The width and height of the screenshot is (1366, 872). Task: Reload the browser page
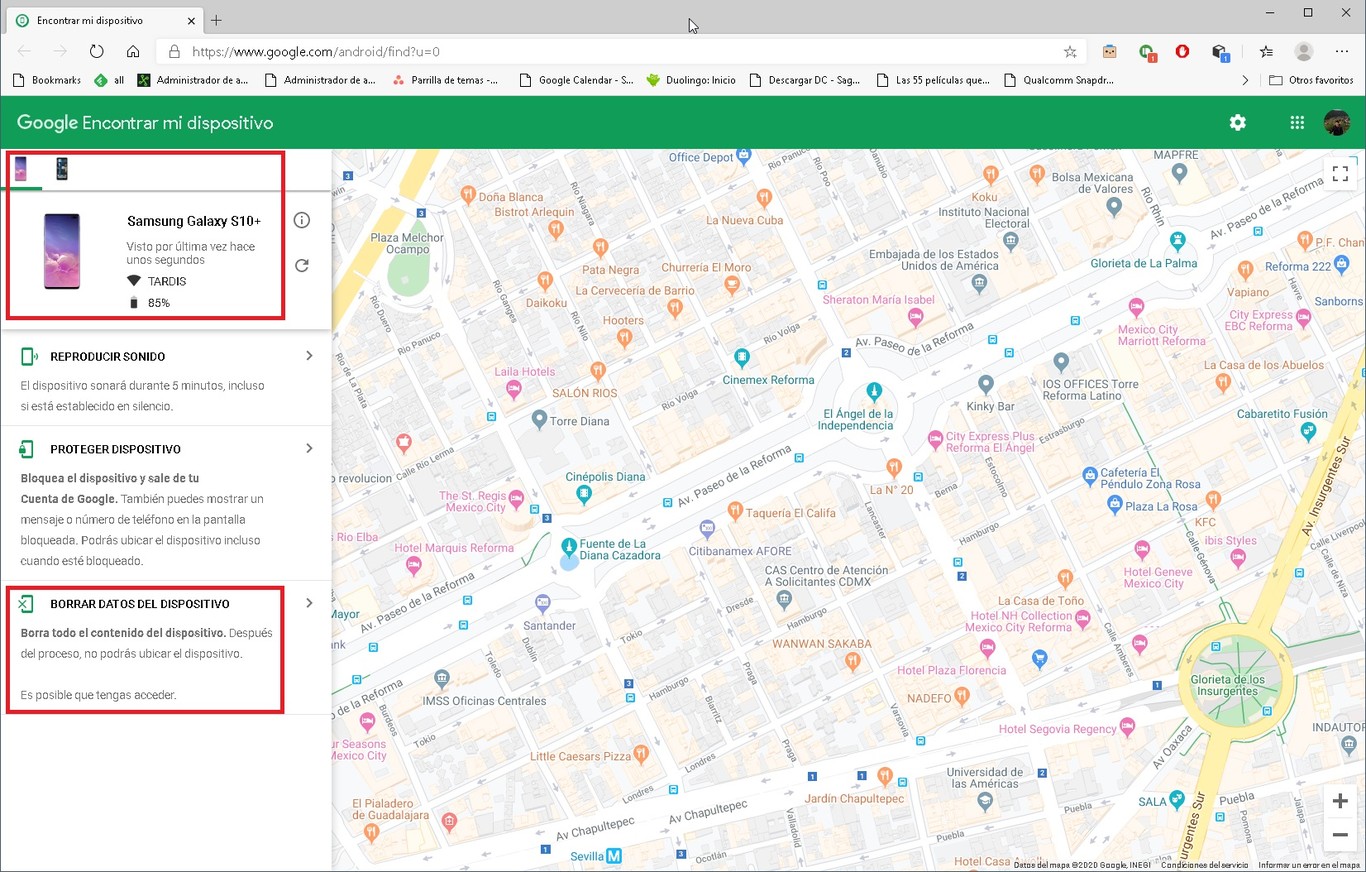(x=96, y=51)
